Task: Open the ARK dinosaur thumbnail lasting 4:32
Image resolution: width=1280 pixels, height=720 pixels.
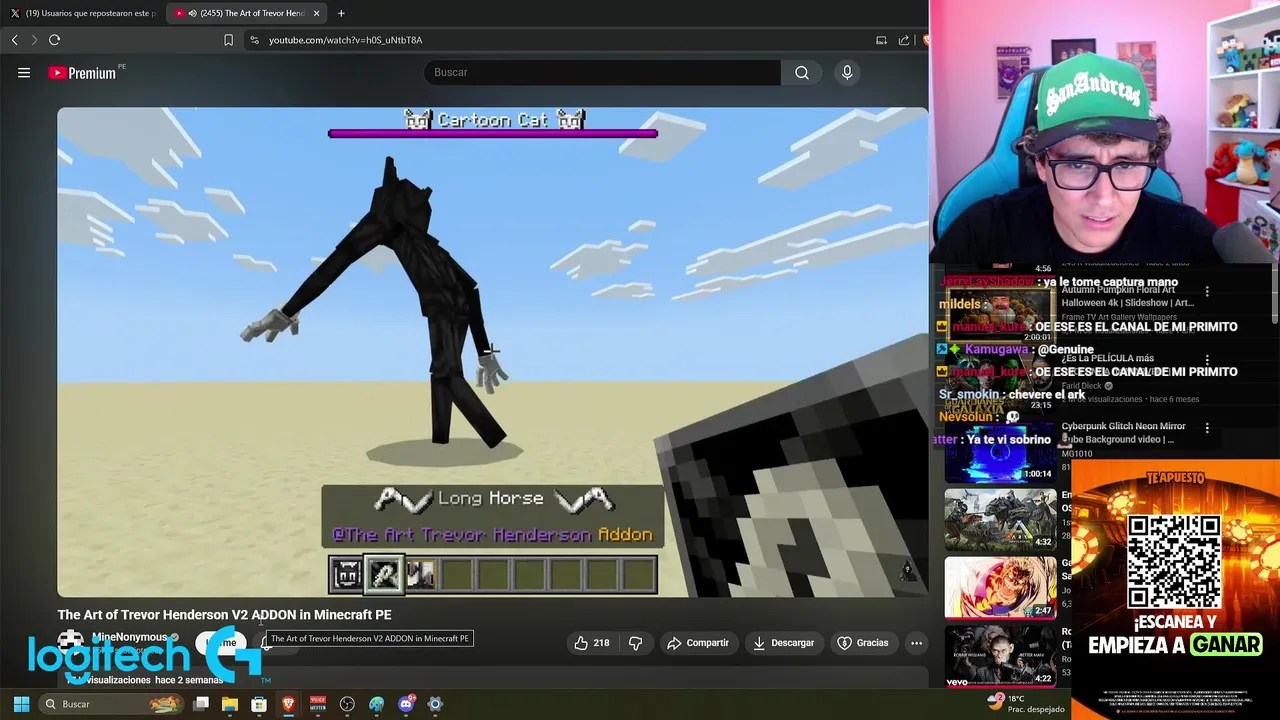Action: pyautogui.click(x=1000, y=520)
